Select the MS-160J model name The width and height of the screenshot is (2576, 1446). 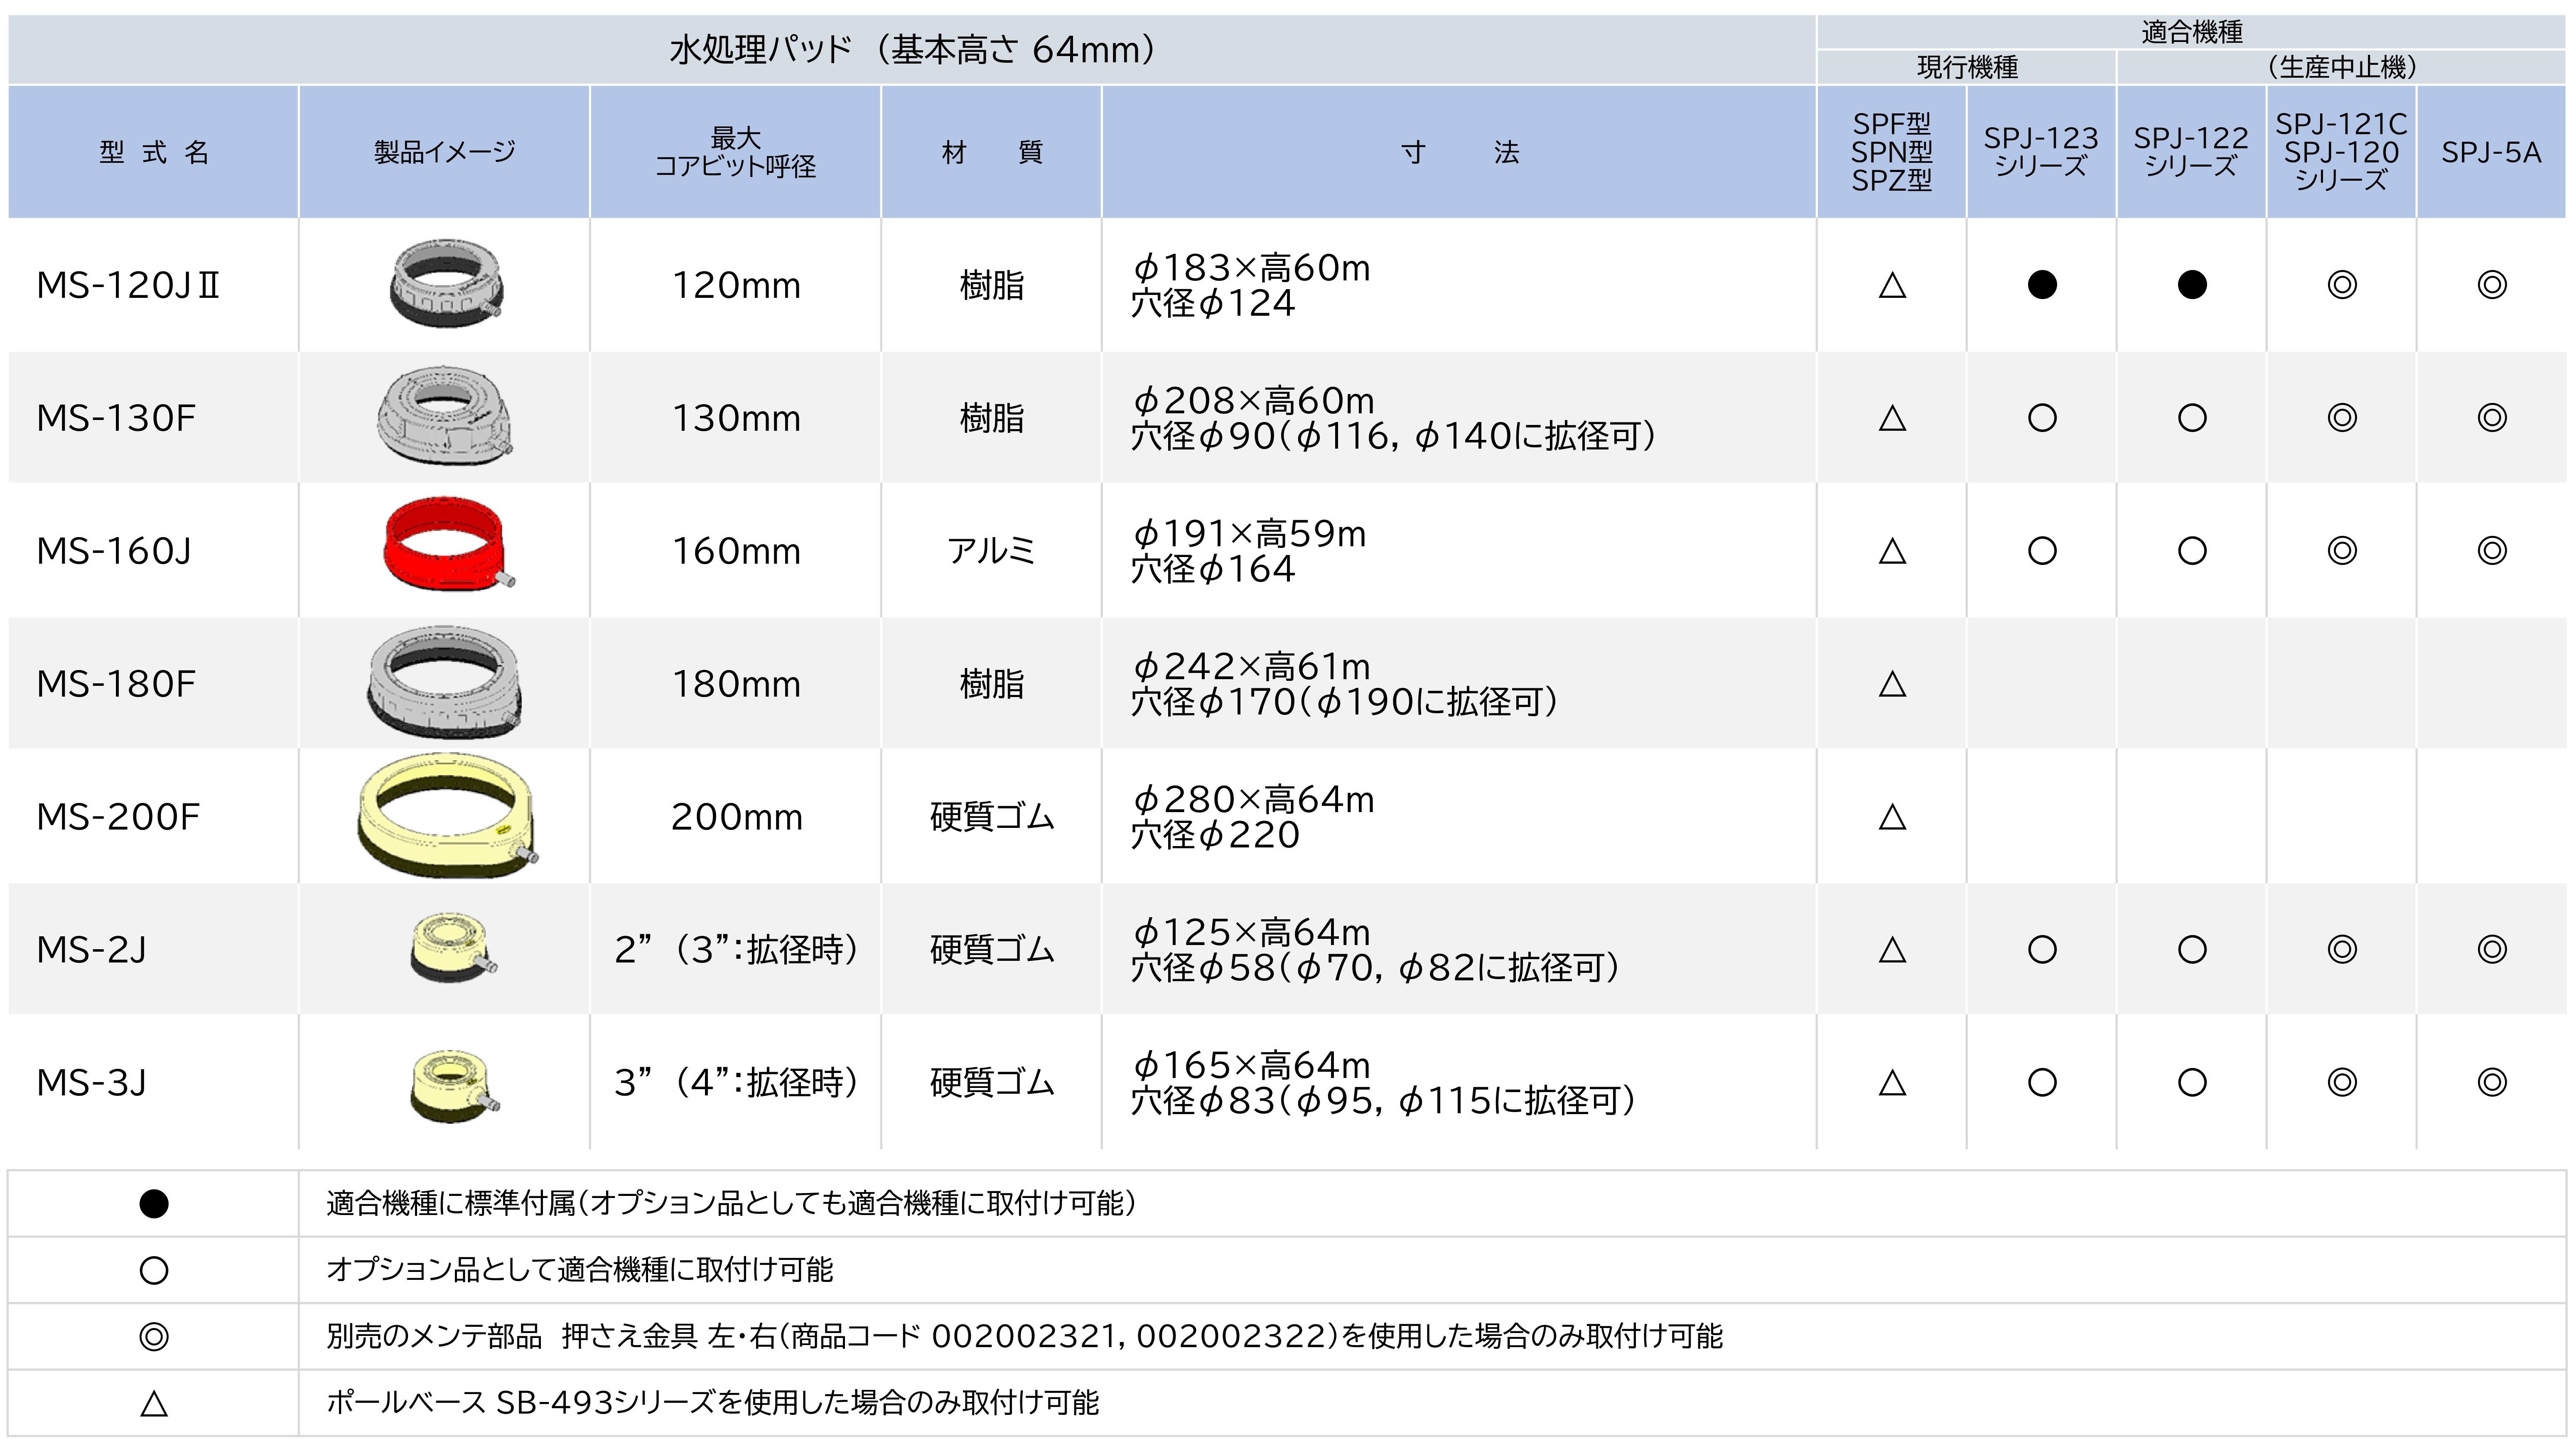113,551
